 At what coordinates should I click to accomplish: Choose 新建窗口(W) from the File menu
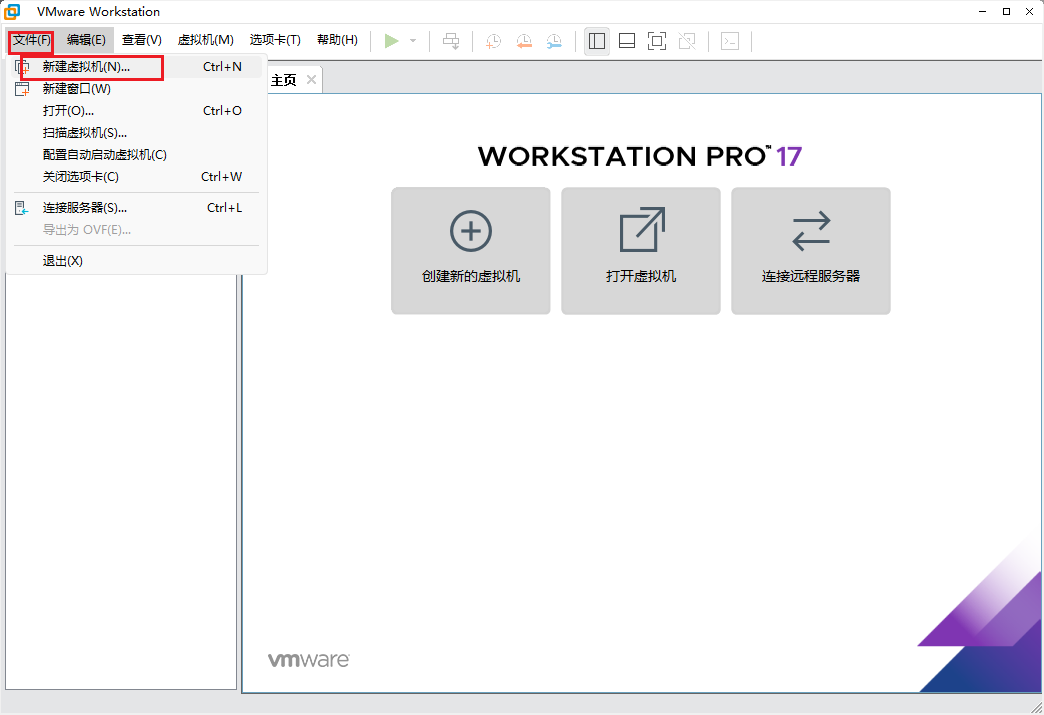[136, 89]
